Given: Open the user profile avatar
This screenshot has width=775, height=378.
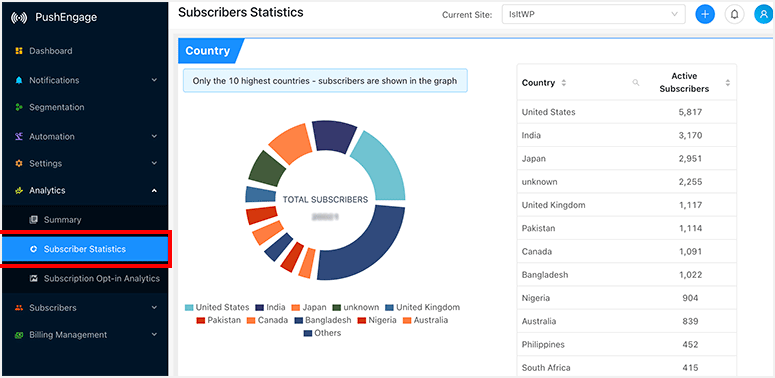Looking at the screenshot, I should click(764, 14).
